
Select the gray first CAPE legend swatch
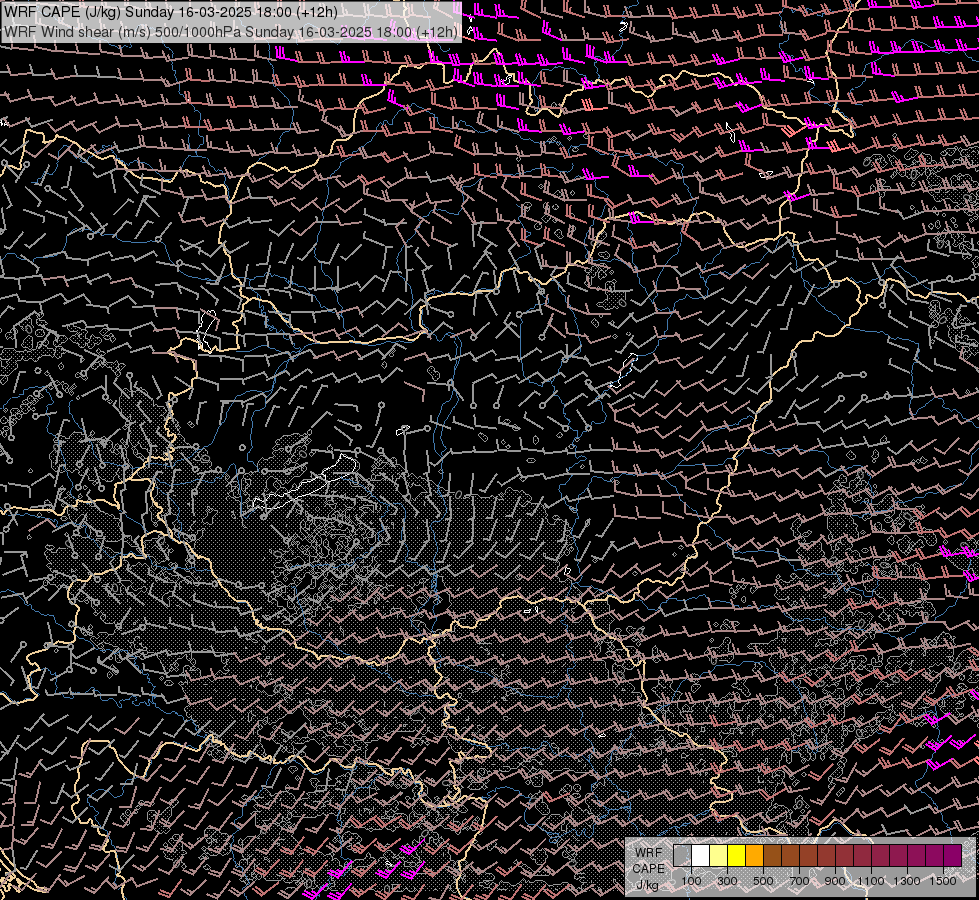click(x=682, y=855)
